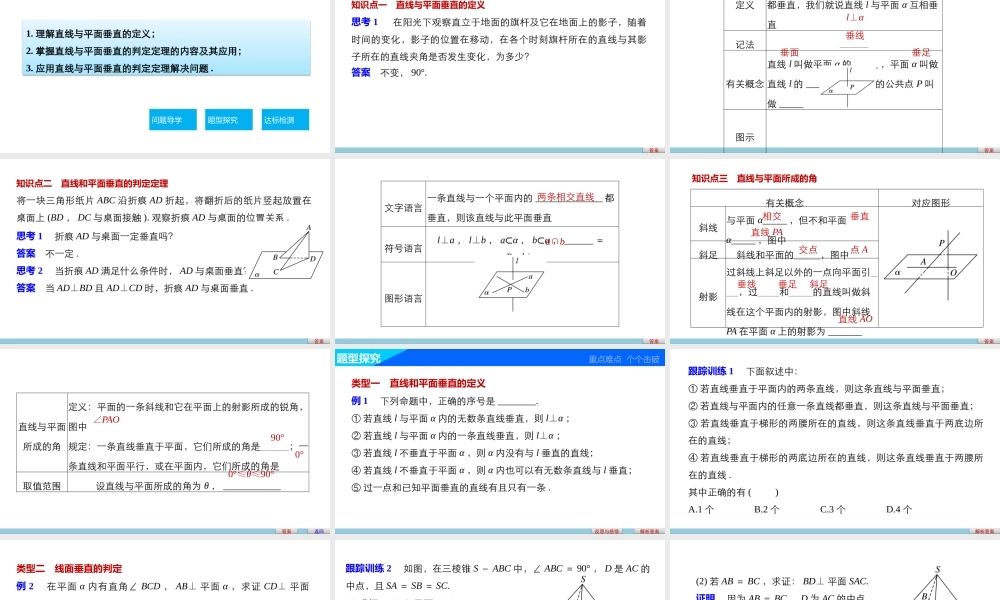1000x600 pixels.
Task: Select the learning objectives list box
Action: (166, 48)
